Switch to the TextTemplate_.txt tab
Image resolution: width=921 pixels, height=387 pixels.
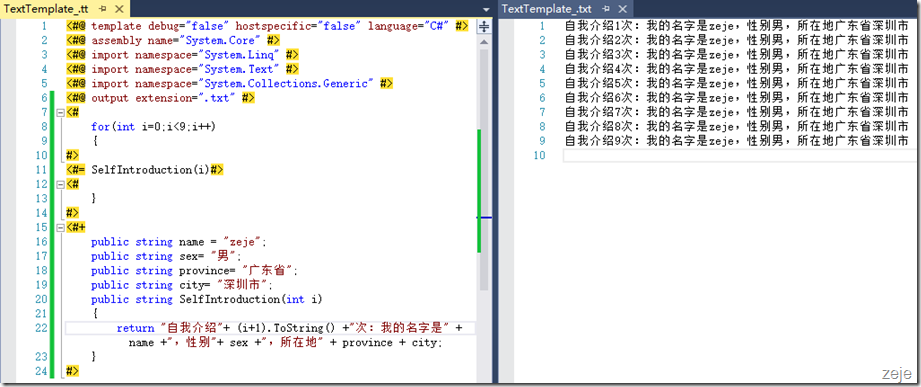[546, 8]
